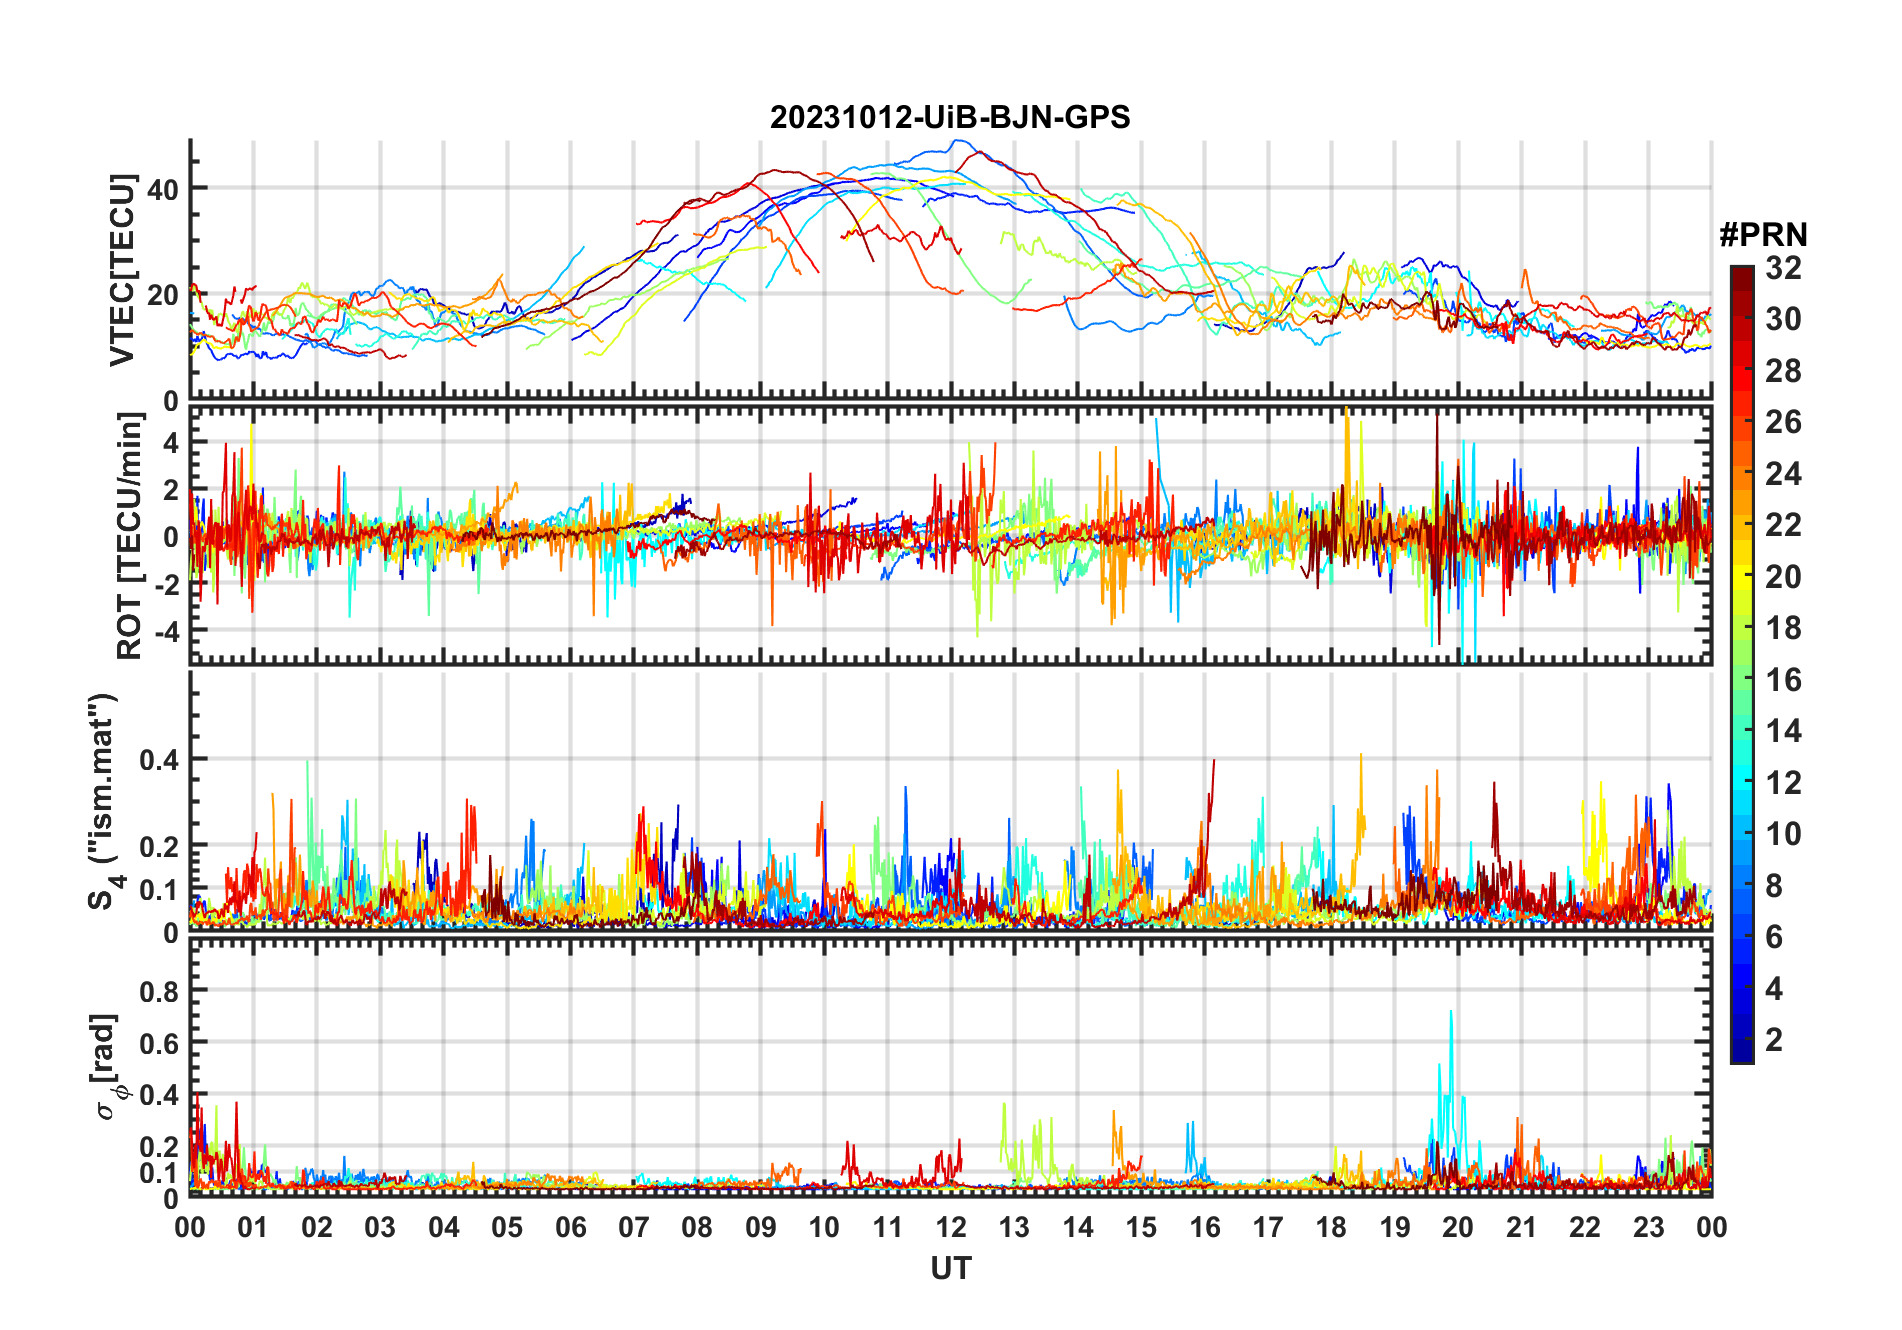Pick the "26" PRN colorbar label
This screenshot has width=1902, height=1330.
coord(1783,422)
